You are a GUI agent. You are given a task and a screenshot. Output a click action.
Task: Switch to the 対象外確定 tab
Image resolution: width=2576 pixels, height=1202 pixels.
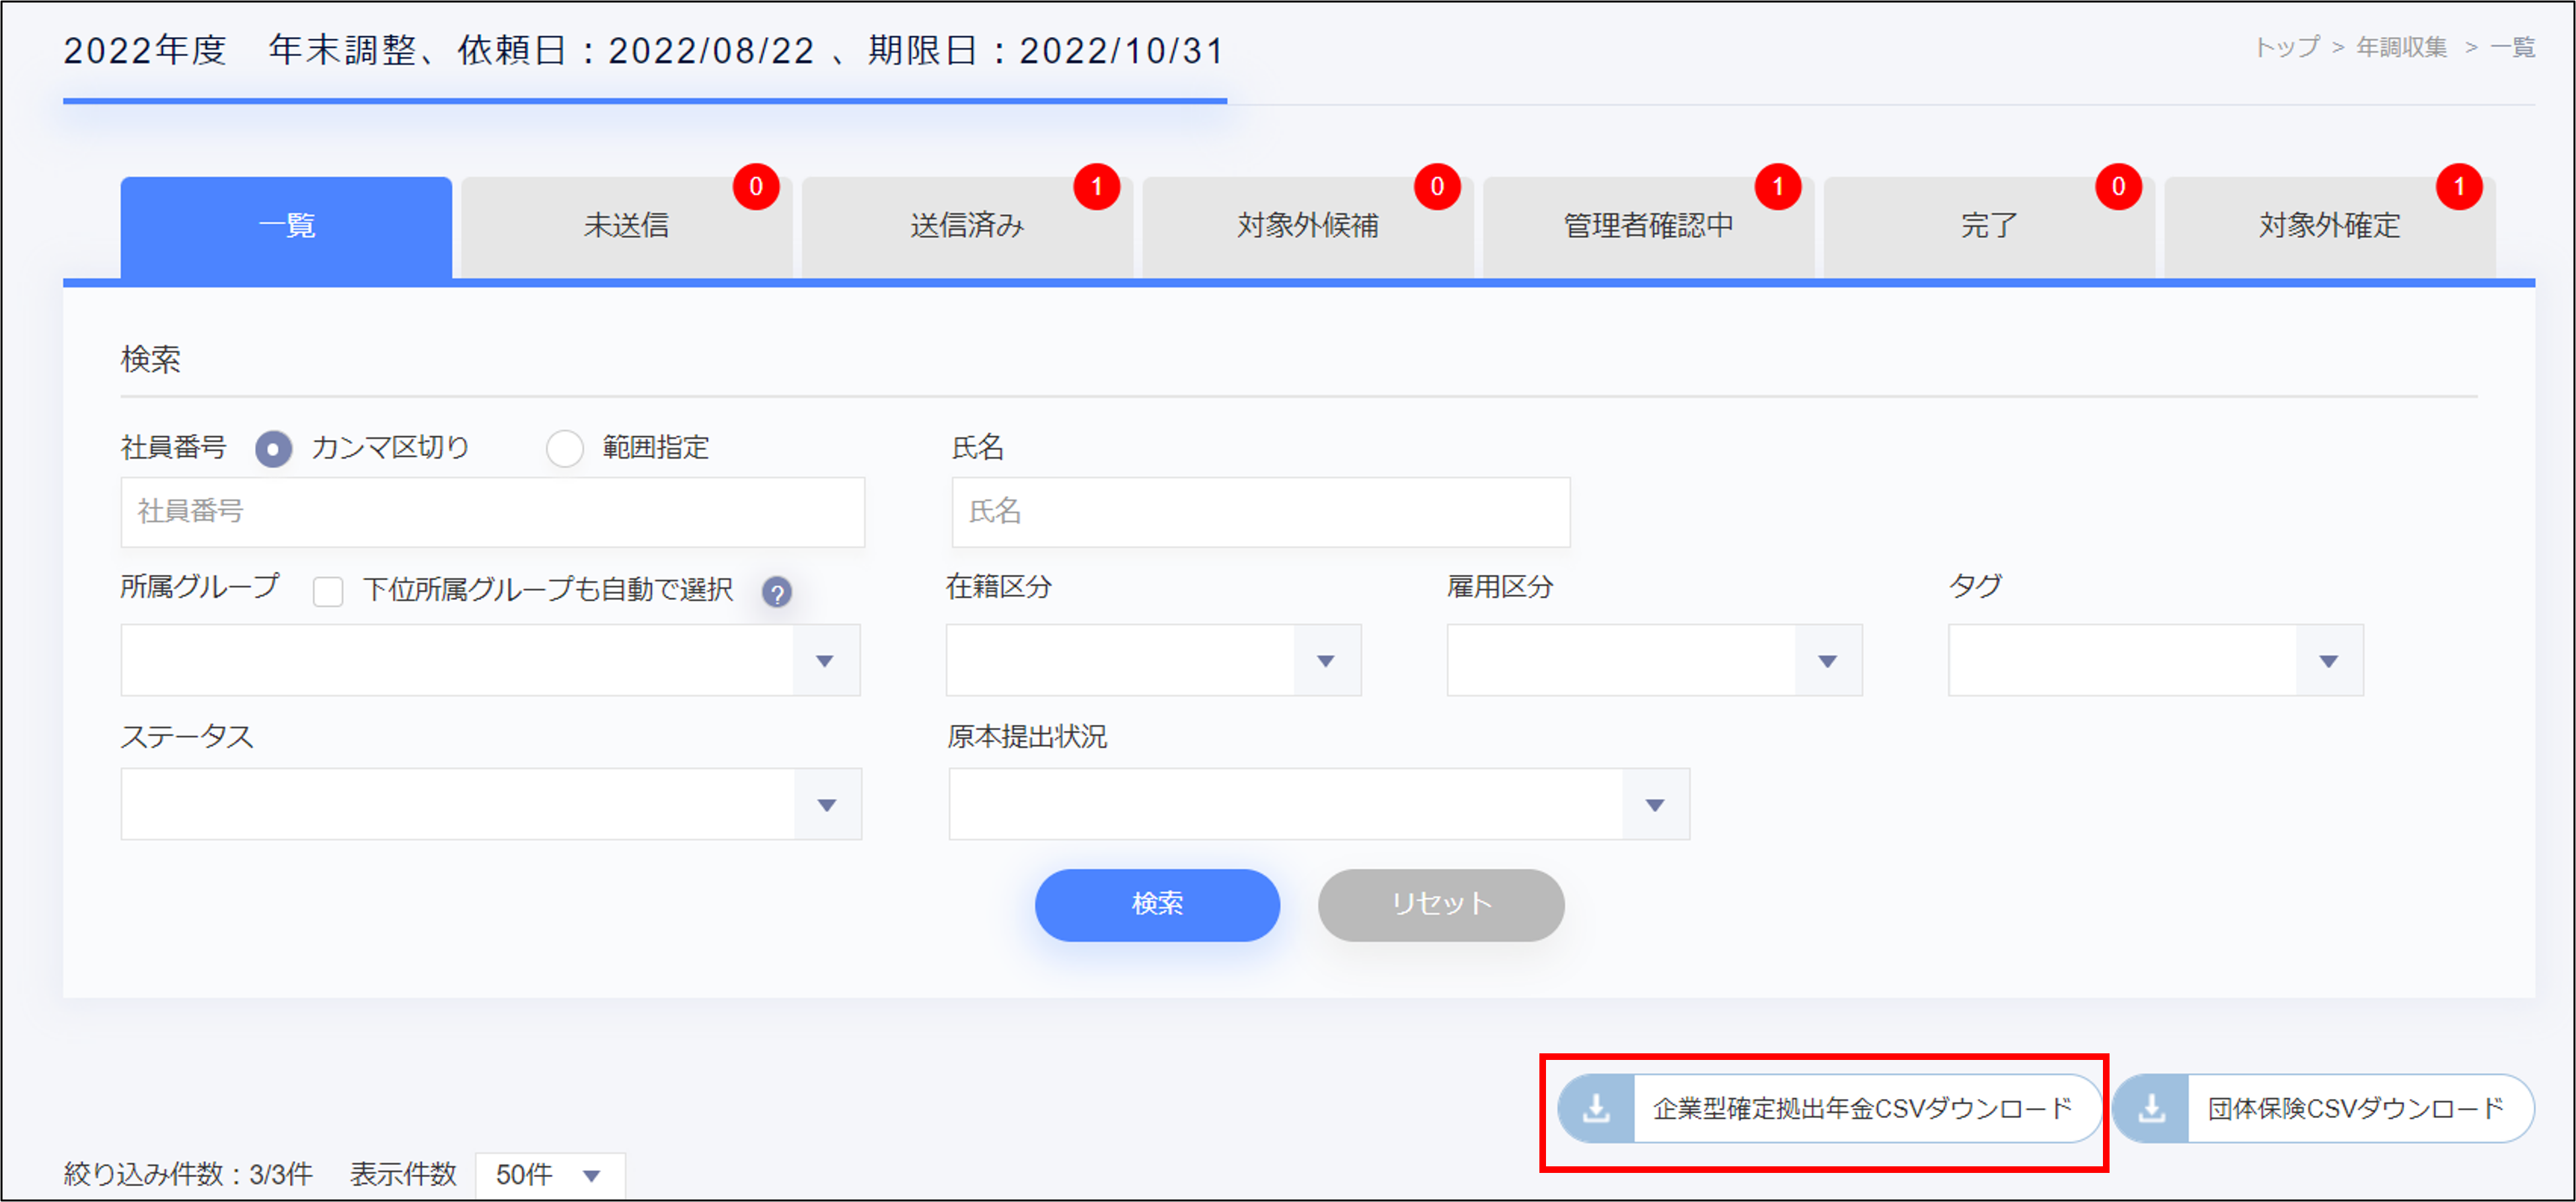pos(2328,226)
